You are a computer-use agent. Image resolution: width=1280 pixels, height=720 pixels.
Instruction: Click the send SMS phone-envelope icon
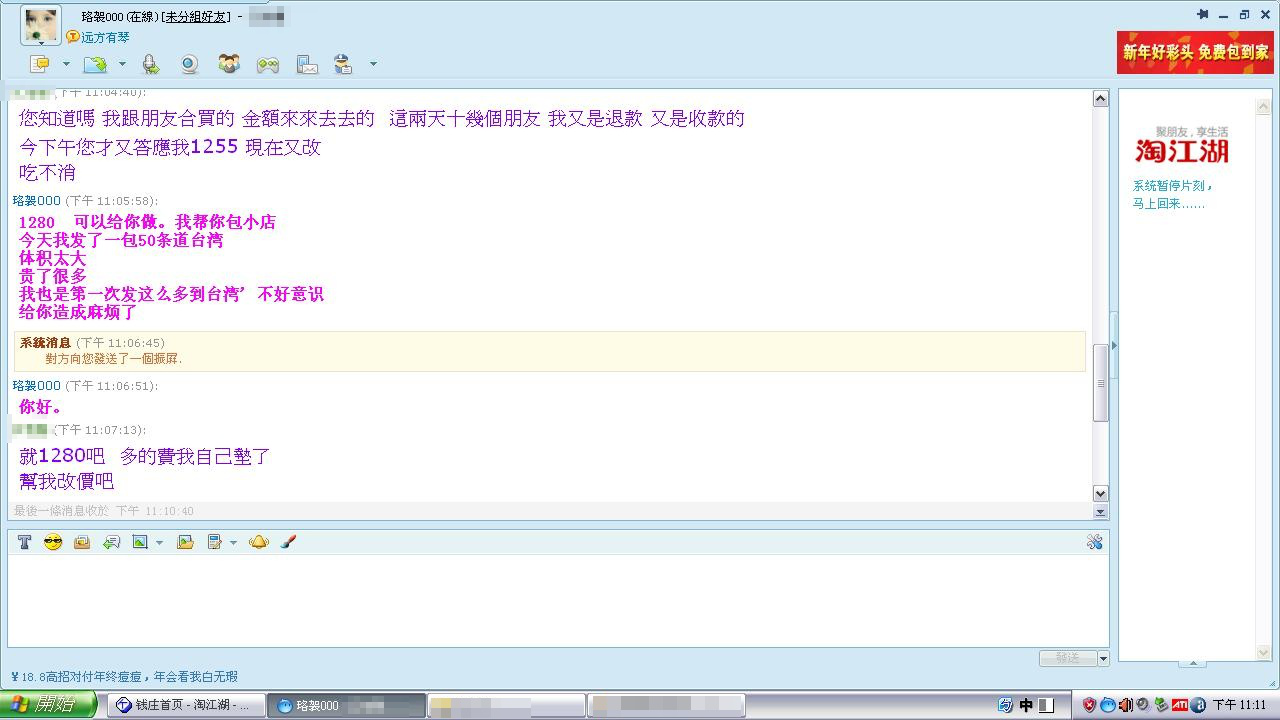[307, 64]
